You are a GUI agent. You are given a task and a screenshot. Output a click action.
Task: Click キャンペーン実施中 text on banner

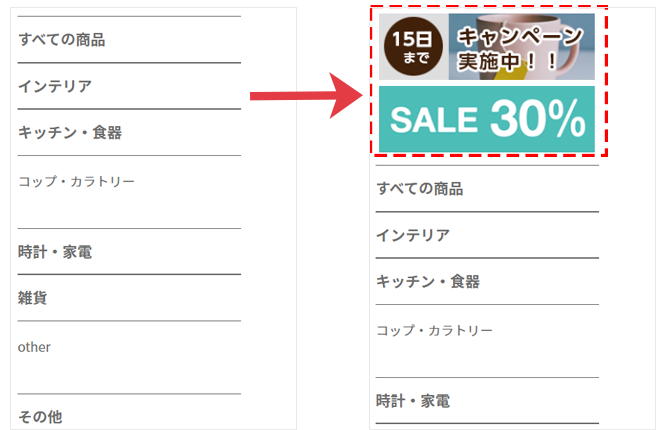520,48
